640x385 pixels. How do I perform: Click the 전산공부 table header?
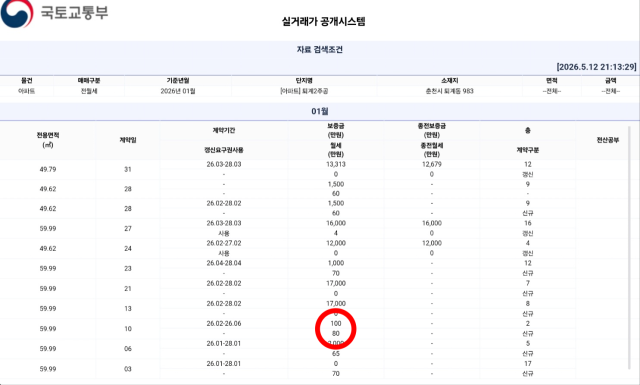608,140
